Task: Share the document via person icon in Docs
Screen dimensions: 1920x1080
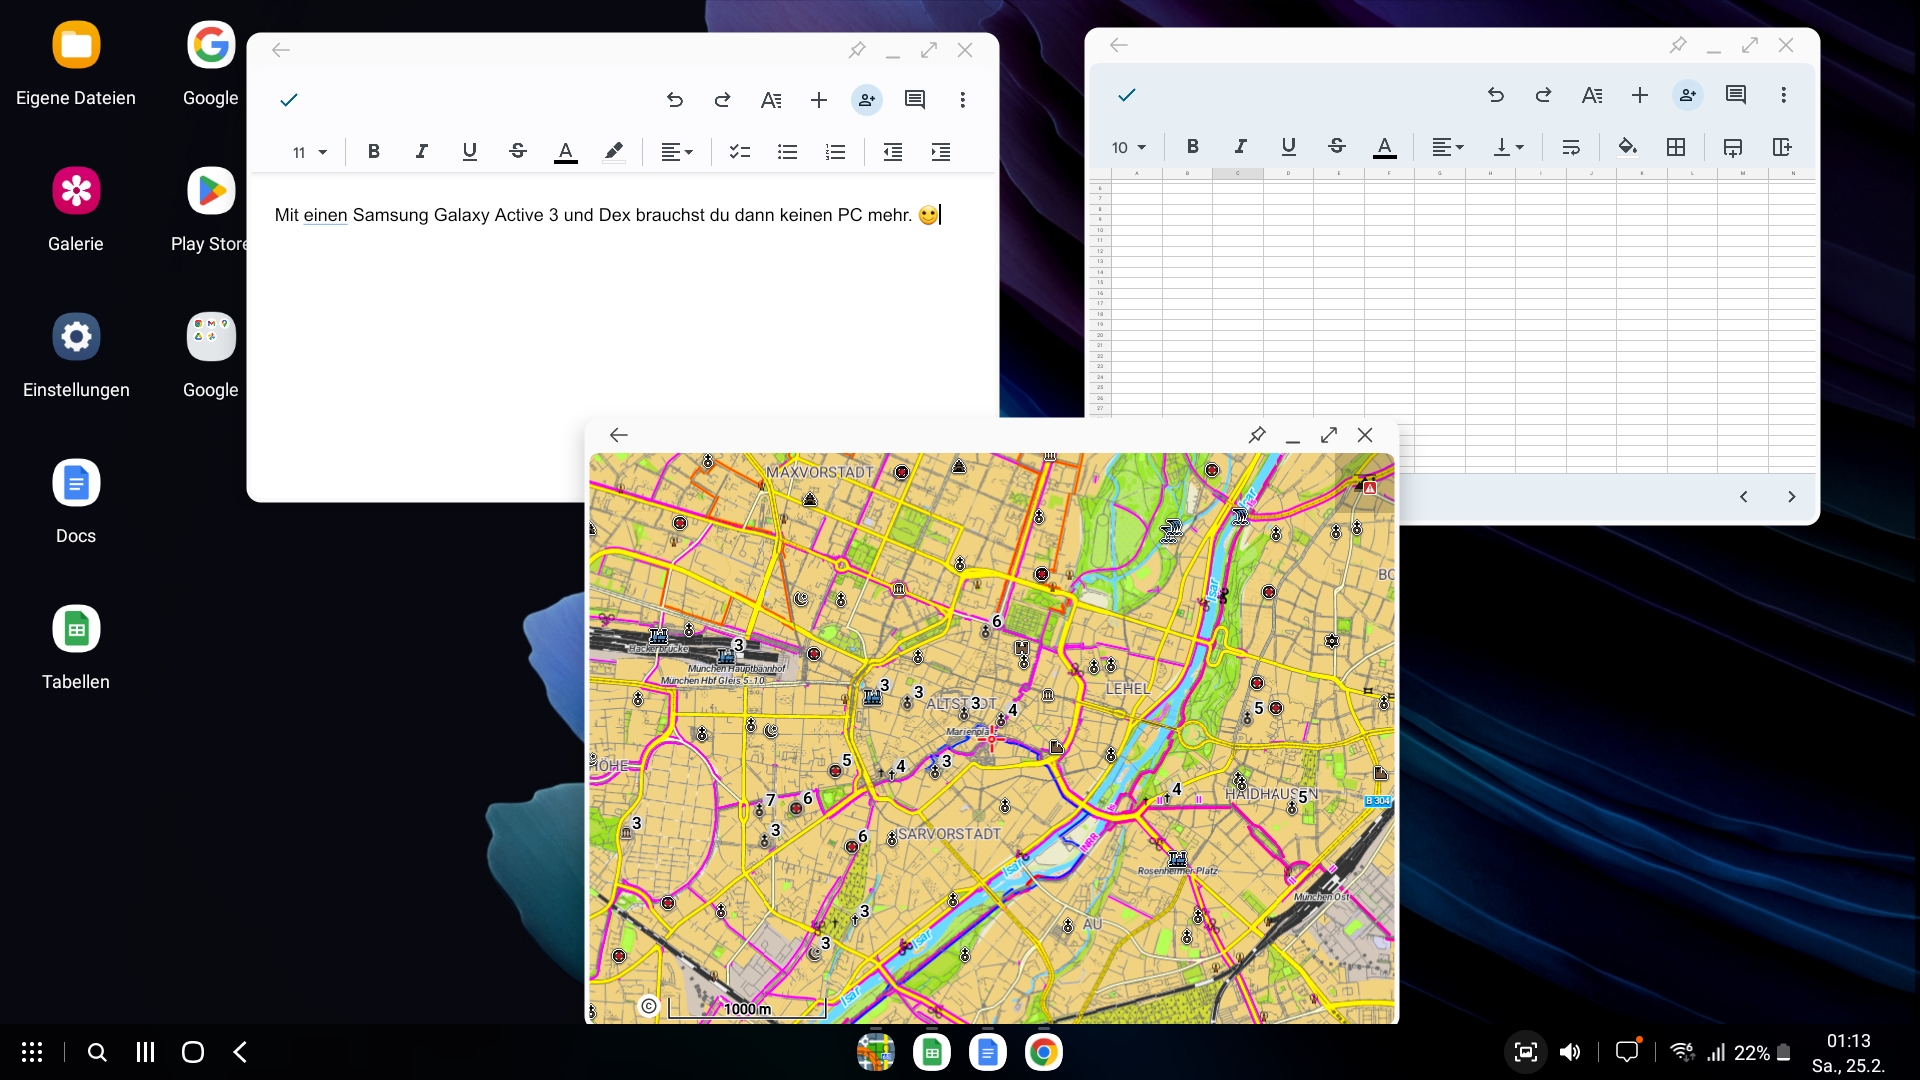Action: point(867,100)
